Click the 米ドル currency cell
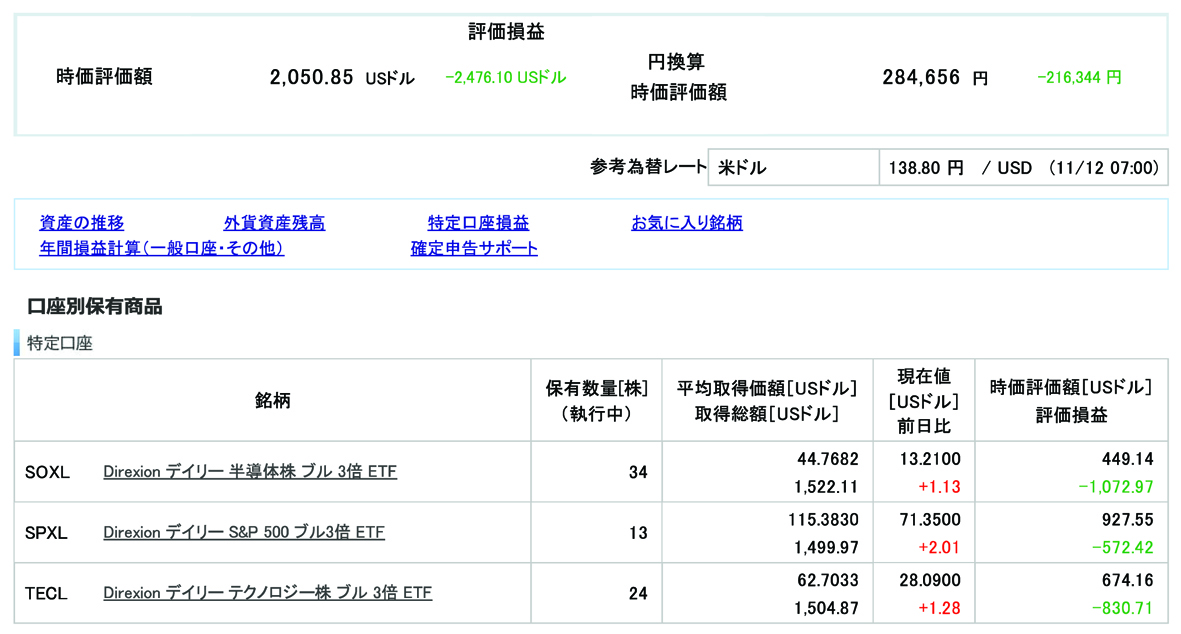Screen dimensions: 1181x634 [794, 167]
